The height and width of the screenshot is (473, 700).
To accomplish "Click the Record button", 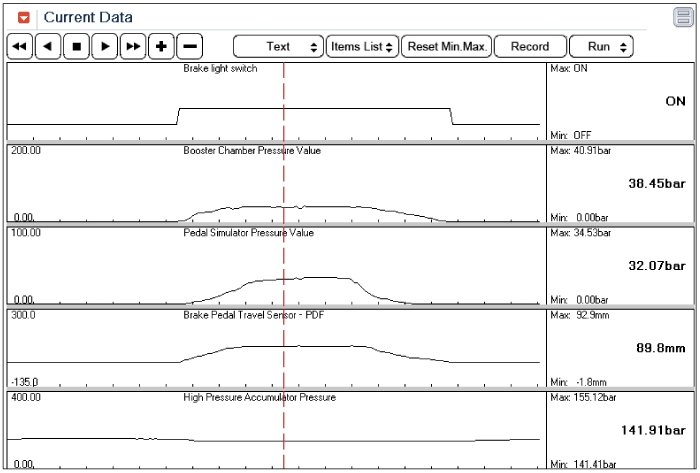I will [x=530, y=46].
